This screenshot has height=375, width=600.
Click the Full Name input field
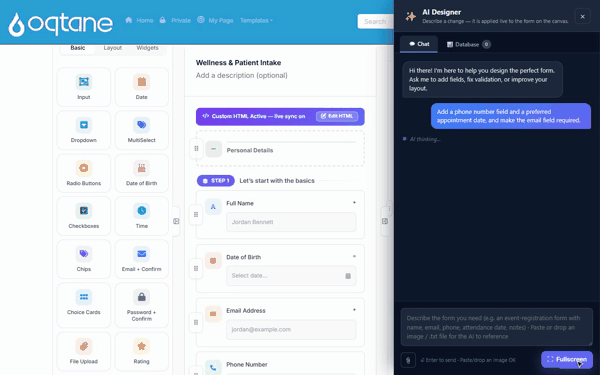click(291, 222)
